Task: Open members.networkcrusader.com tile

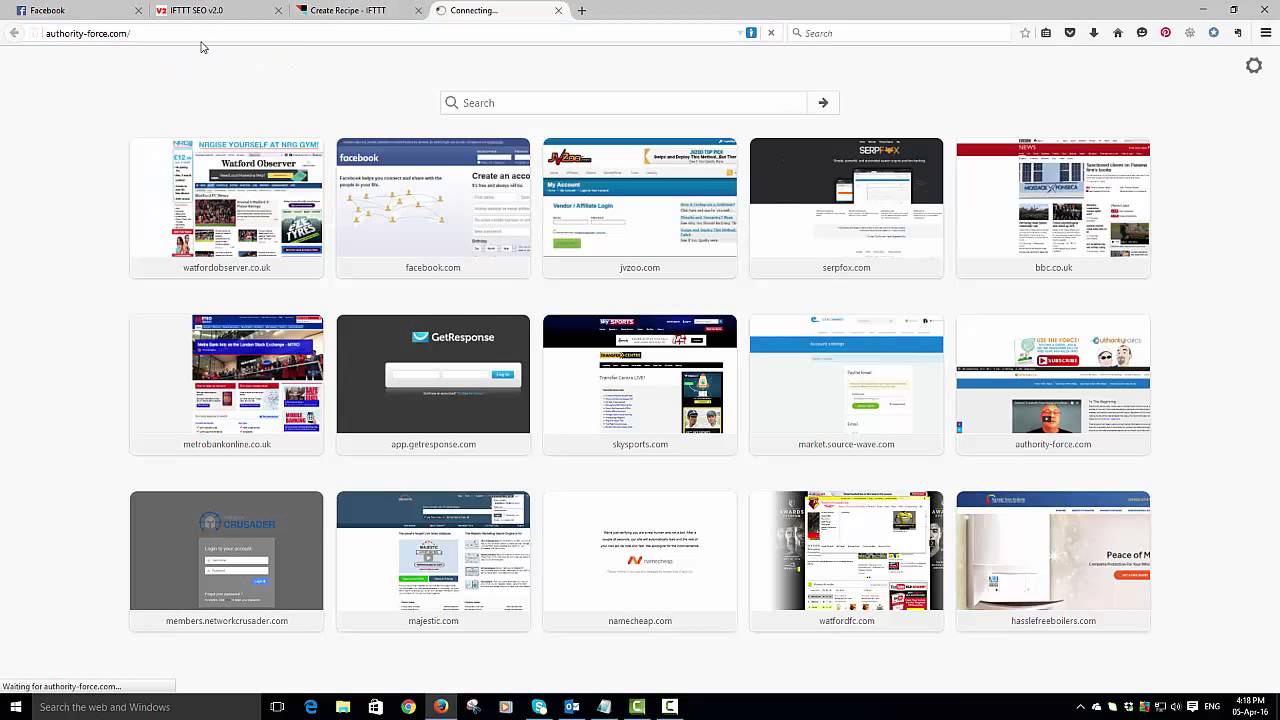Action: 227,561
